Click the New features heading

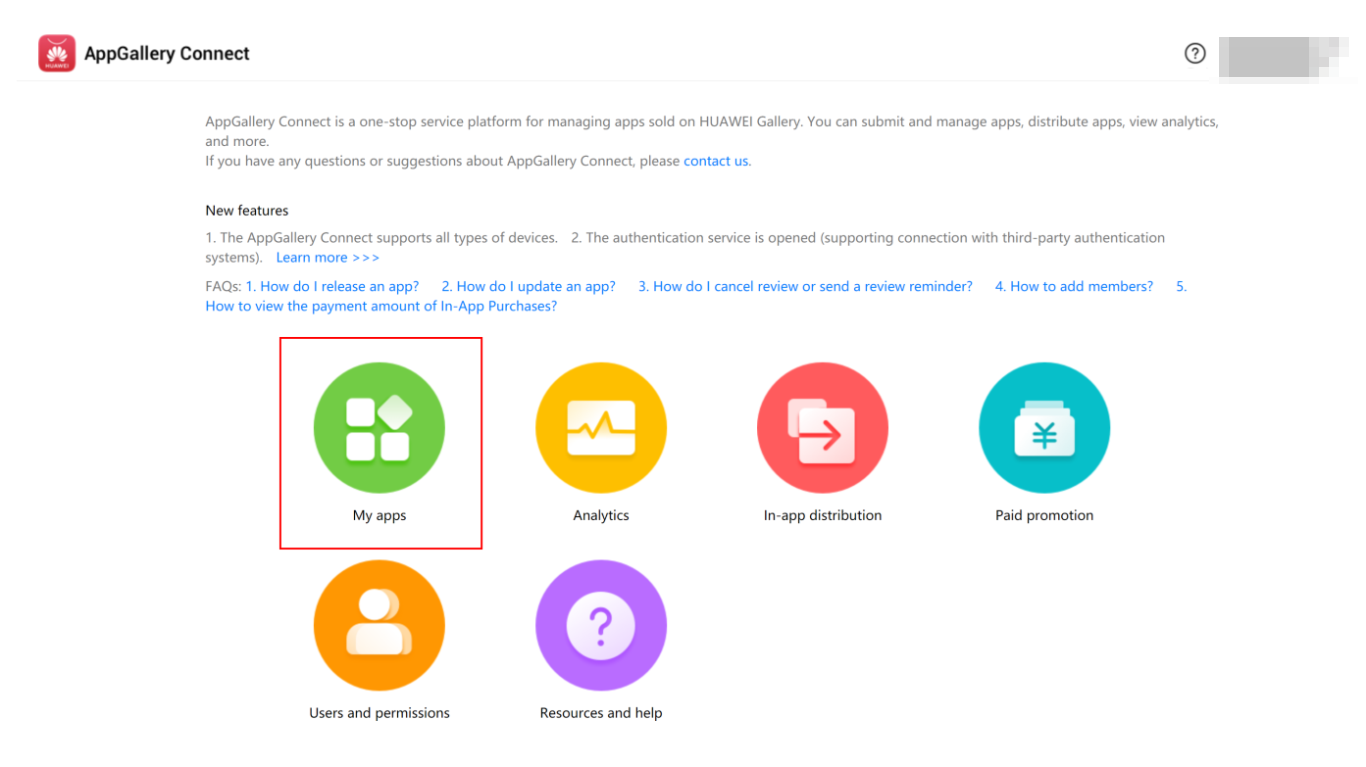click(x=247, y=211)
